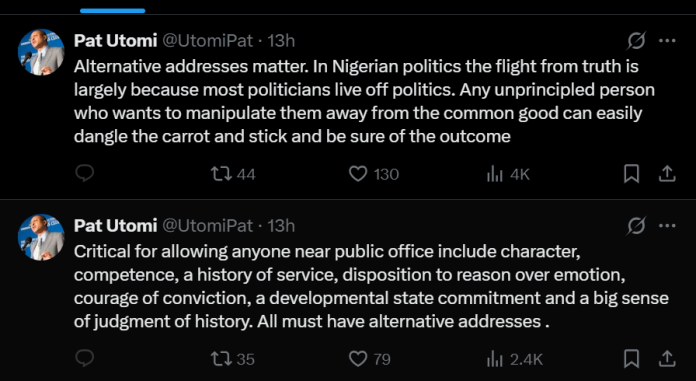Open Grok explain icon on first tweet

pyautogui.click(x=636, y=41)
